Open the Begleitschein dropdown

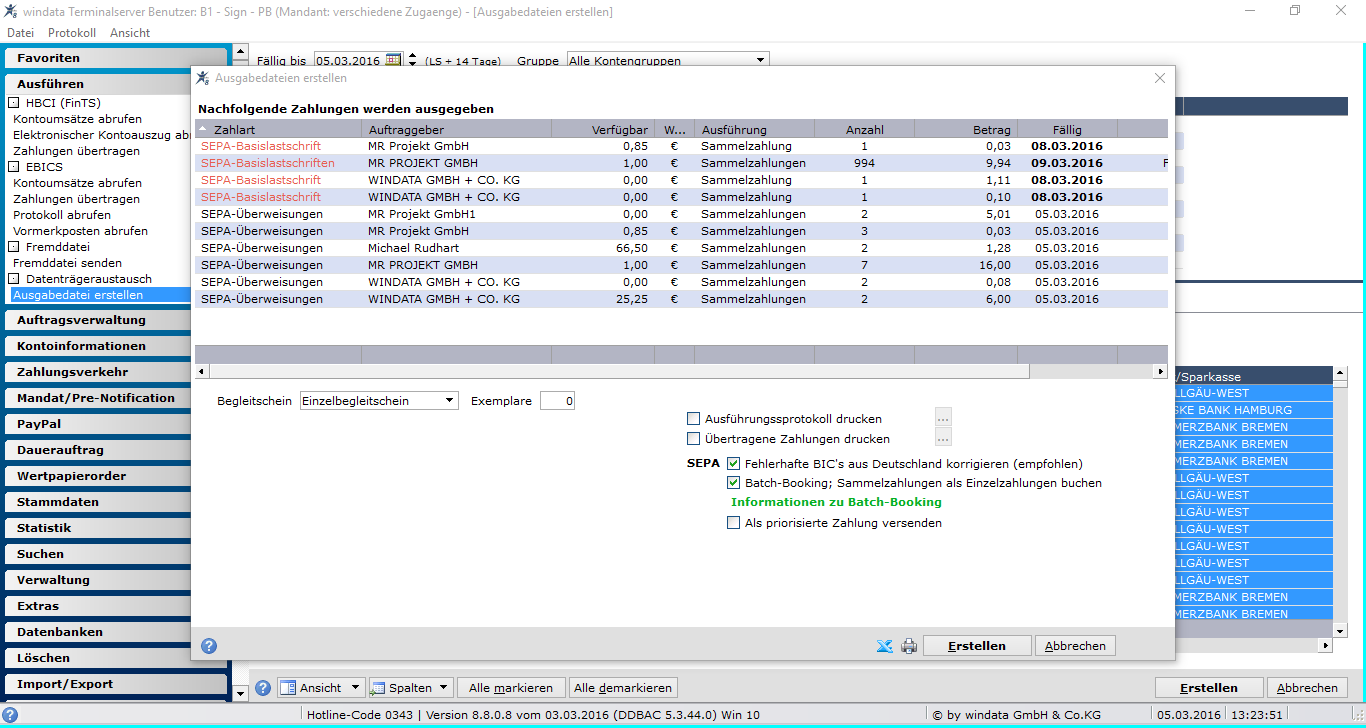449,401
